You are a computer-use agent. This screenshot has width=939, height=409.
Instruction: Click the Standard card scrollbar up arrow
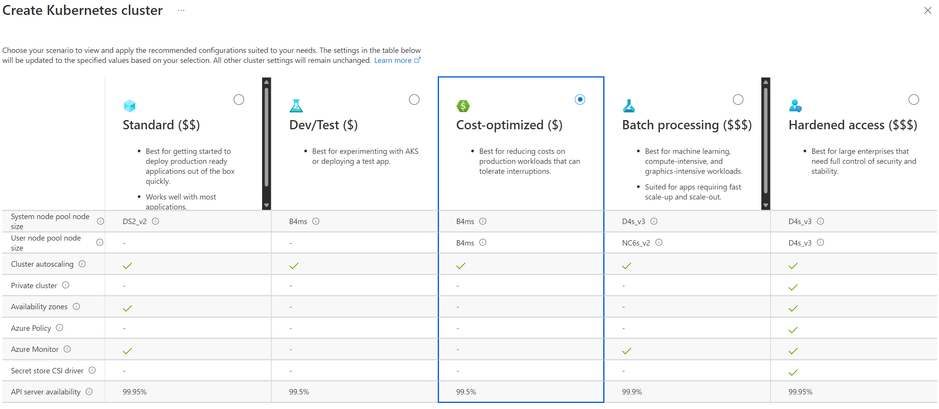266,82
